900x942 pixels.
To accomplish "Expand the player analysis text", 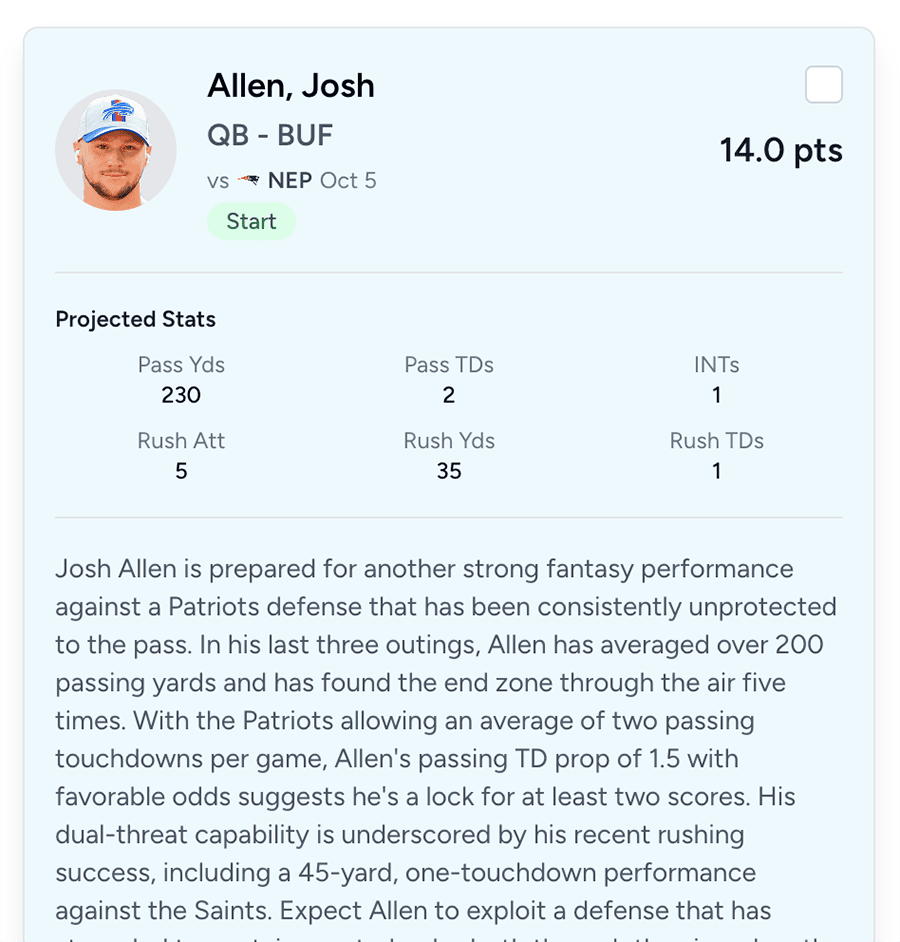I will (x=445, y=740).
